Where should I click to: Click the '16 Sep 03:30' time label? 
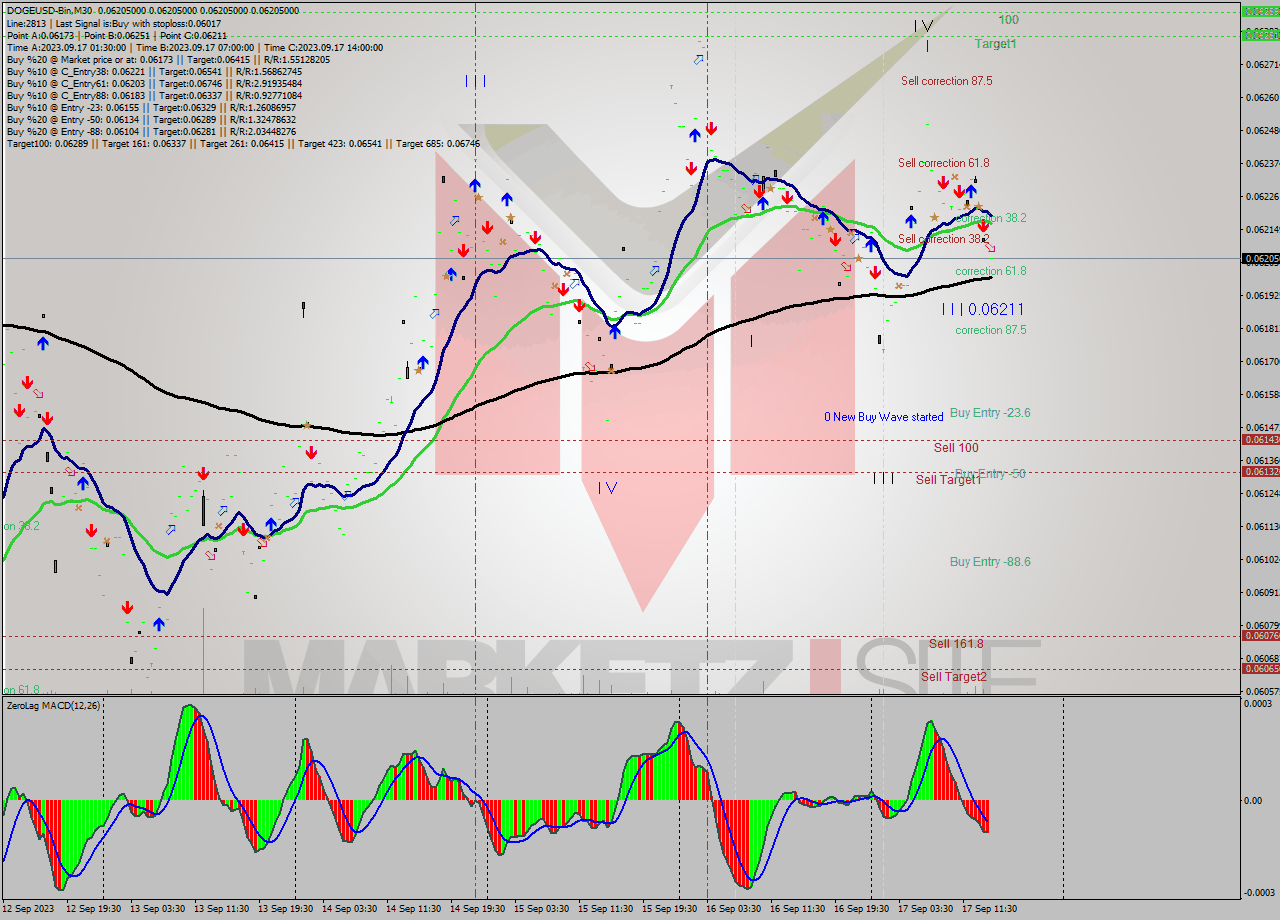point(733,909)
